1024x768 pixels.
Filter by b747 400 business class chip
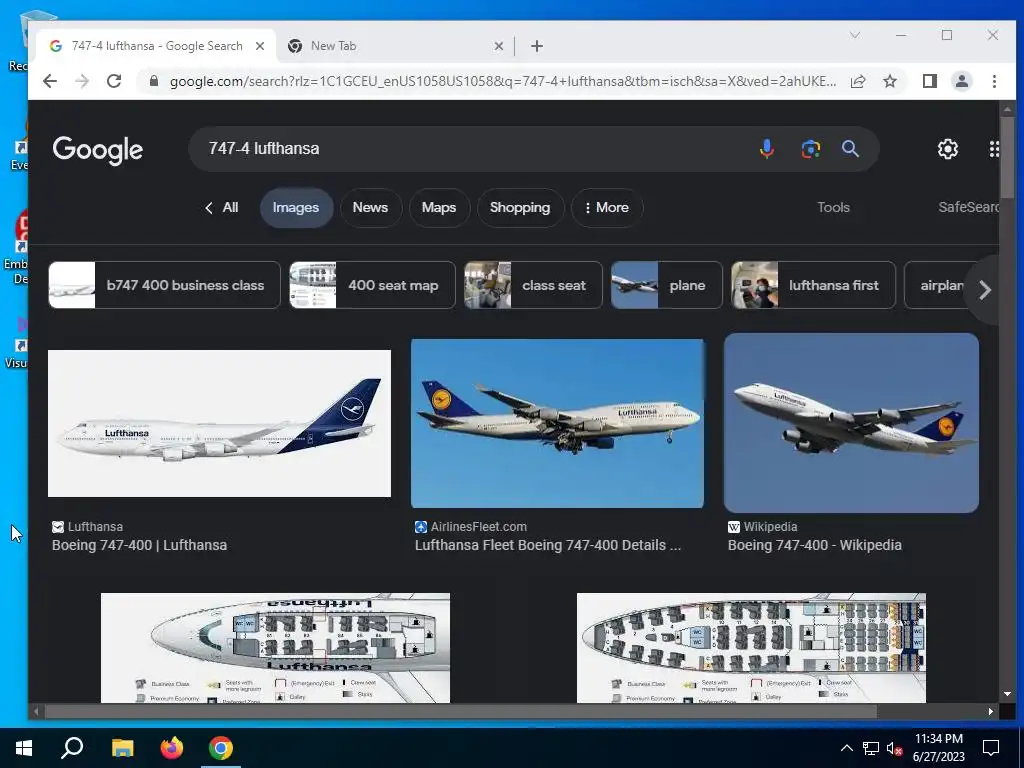point(164,285)
